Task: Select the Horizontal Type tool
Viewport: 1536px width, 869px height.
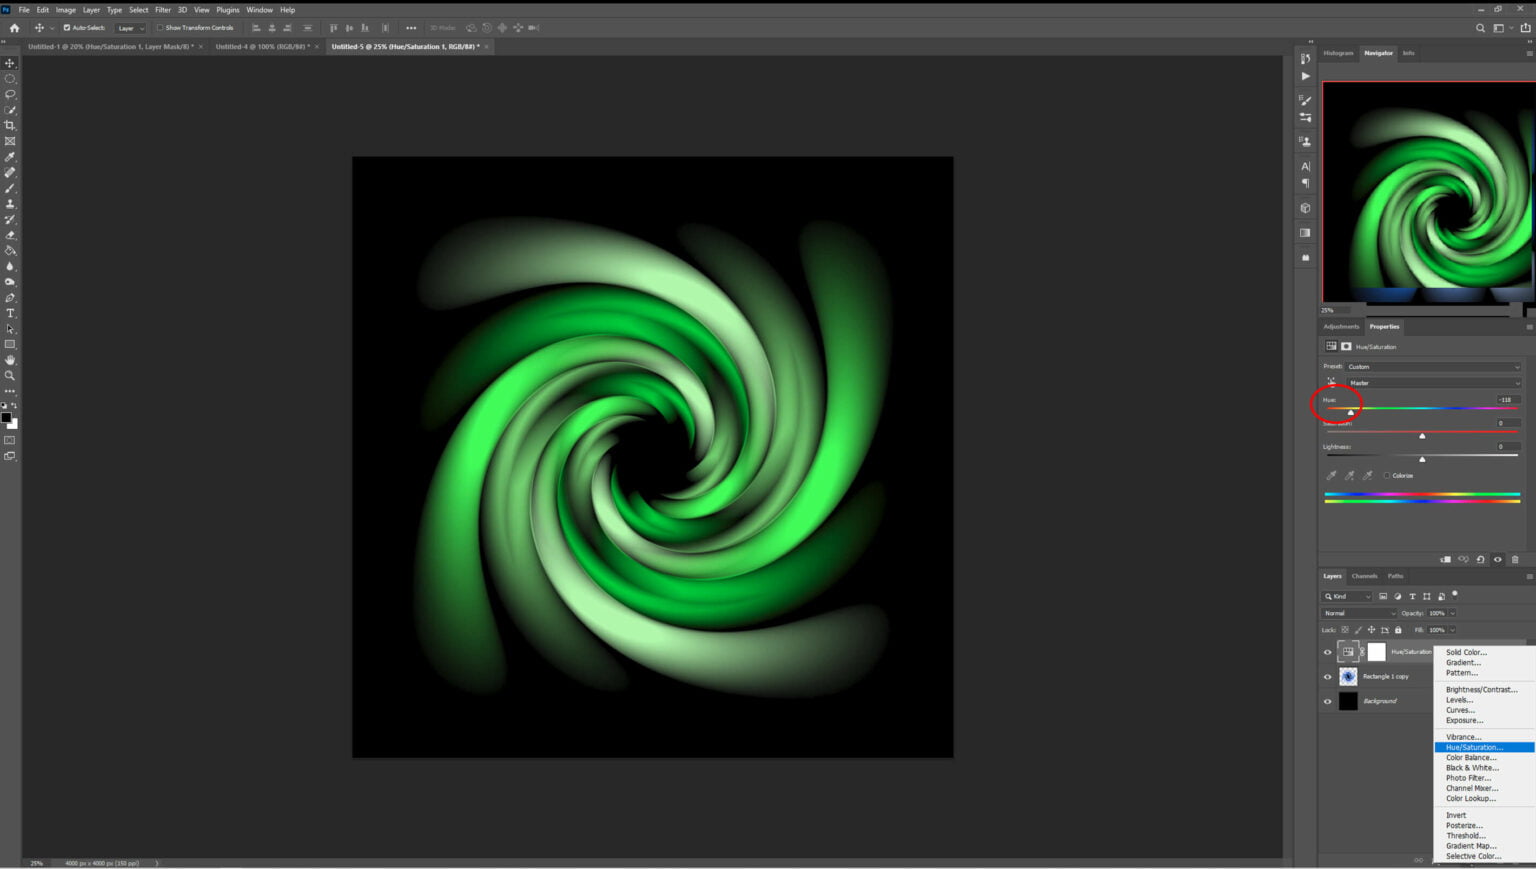Action: click(10, 312)
